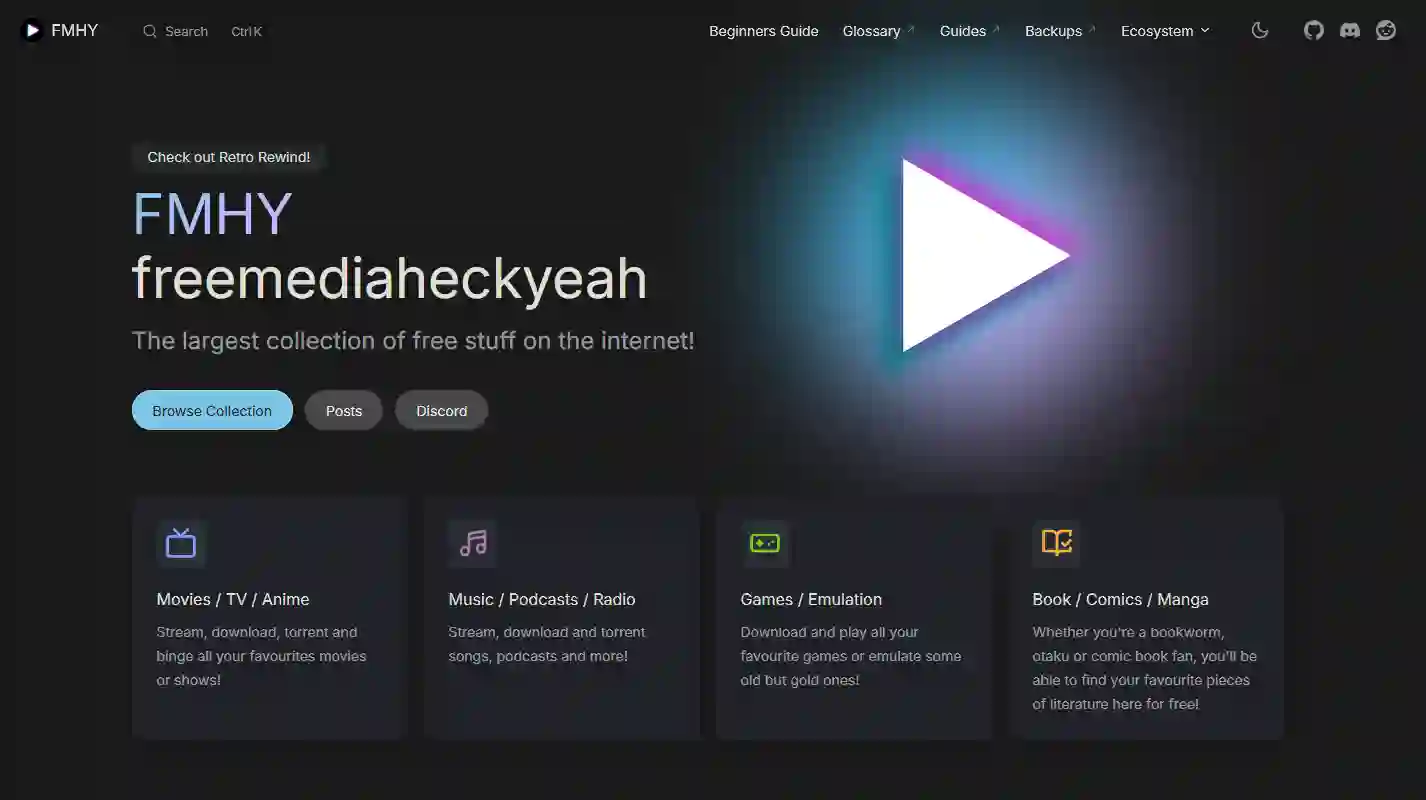Click the Check out Retro Rewind! banner
Image resolution: width=1426 pixels, height=800 pixels.
[x=229, y=157]
